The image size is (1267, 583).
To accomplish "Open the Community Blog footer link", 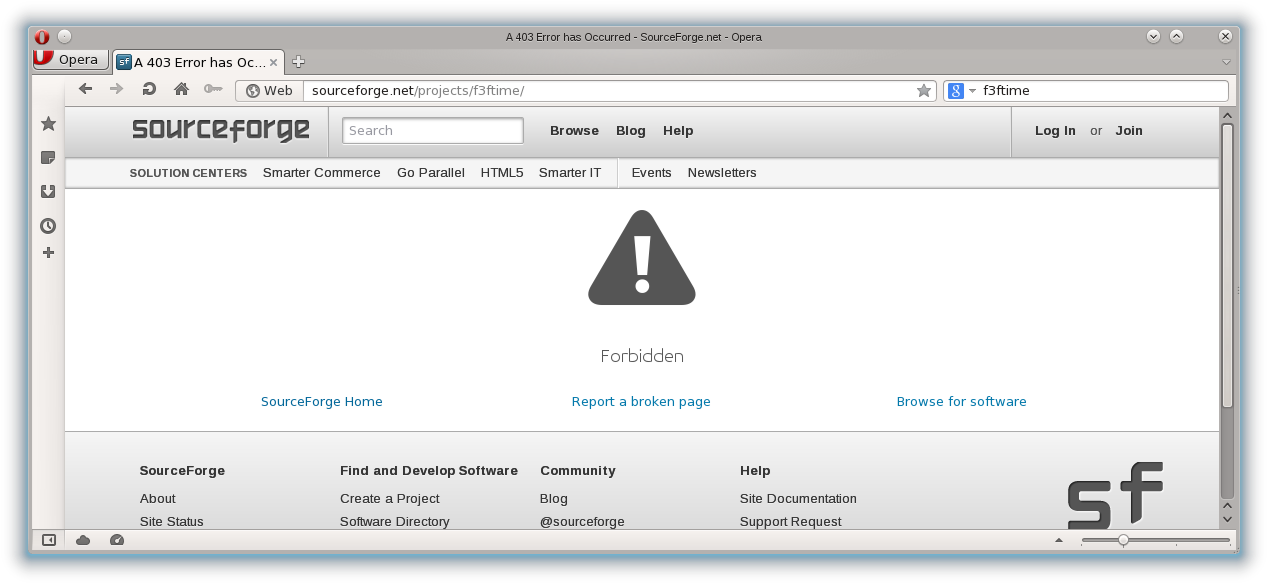I will 554,499.
